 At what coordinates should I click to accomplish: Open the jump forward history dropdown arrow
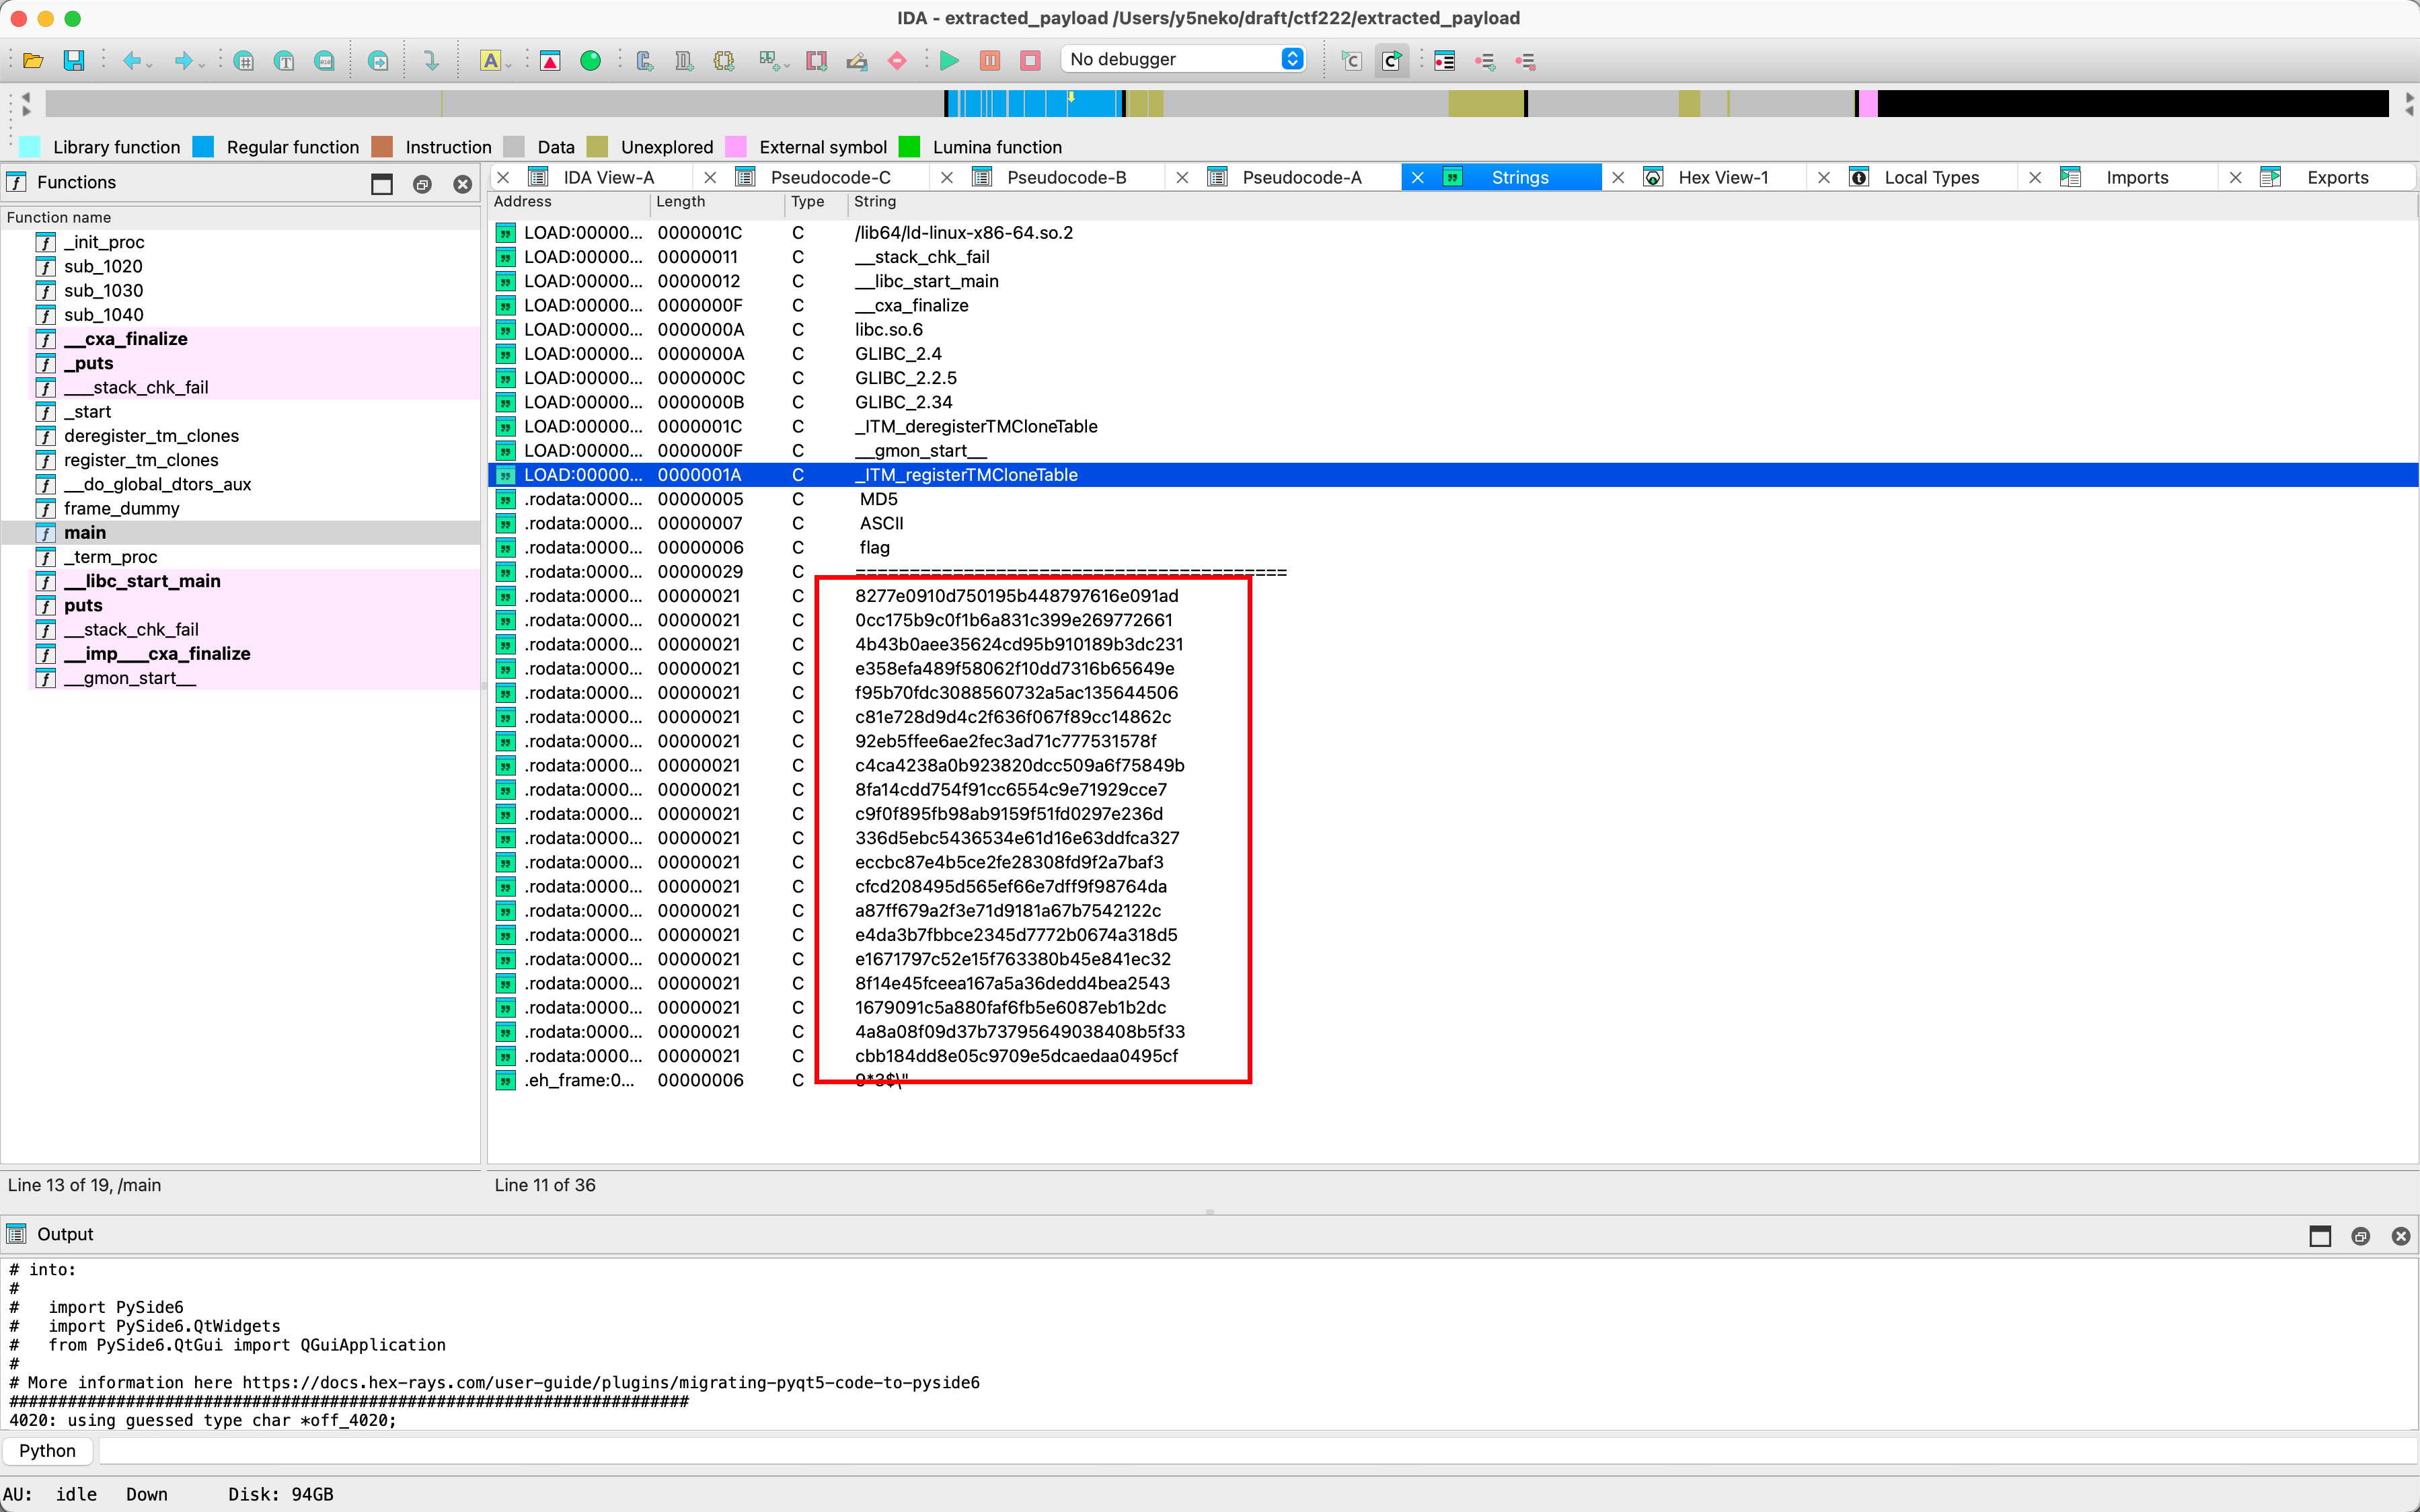(x=202, y=64)
